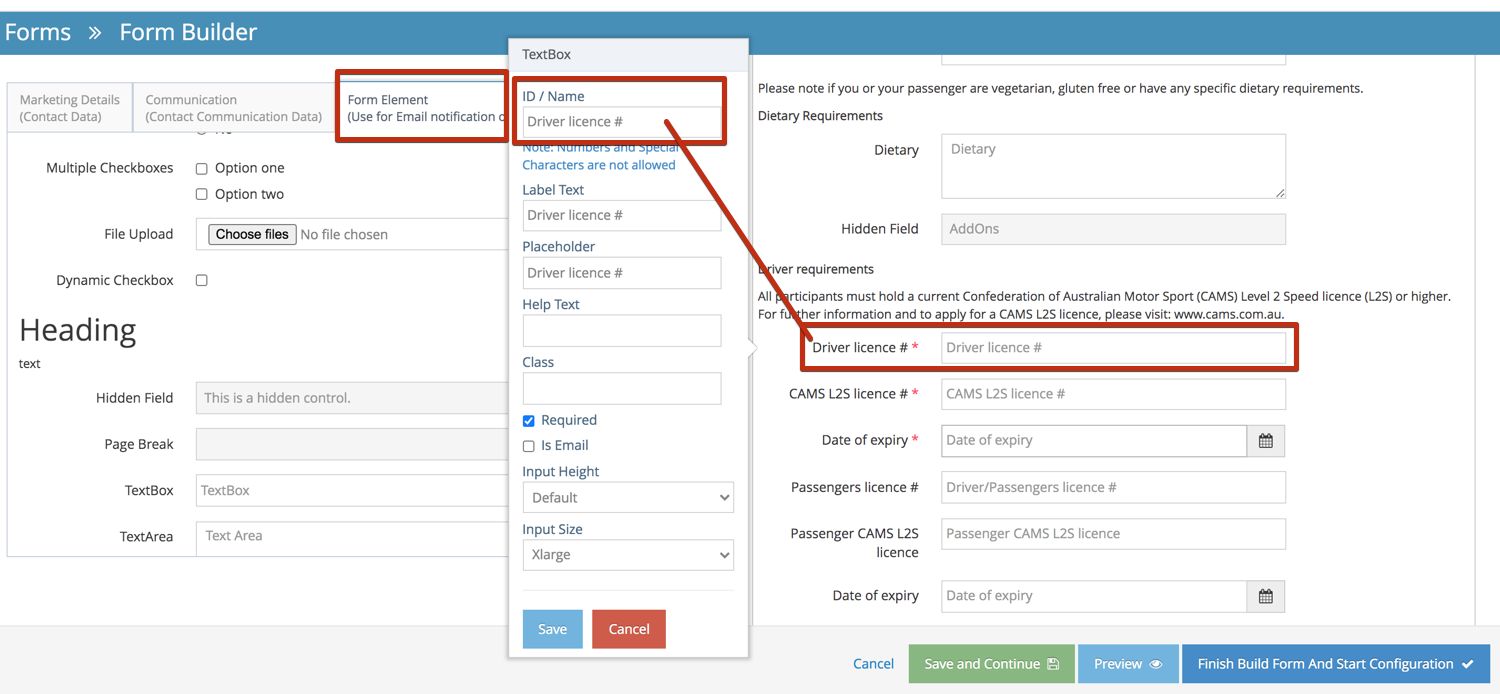Expand the Input Height dropdown

point(627,498)
